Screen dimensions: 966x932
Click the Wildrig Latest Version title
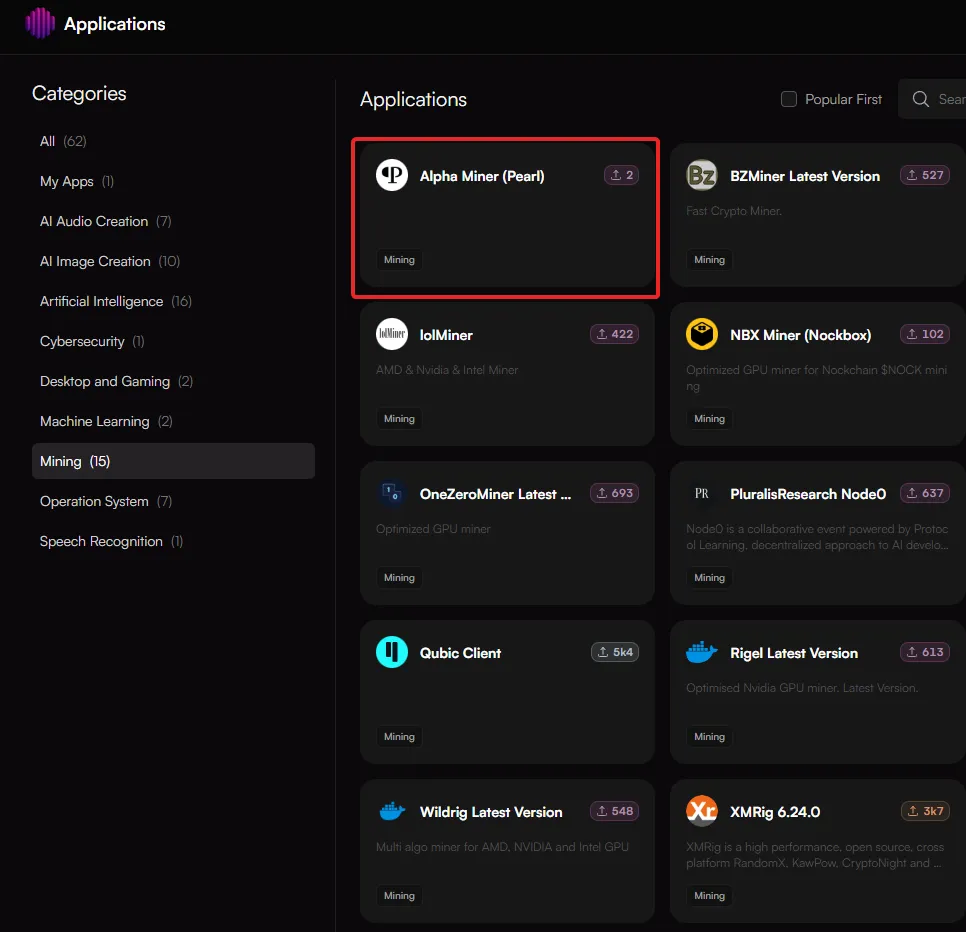tap(491, 812)
